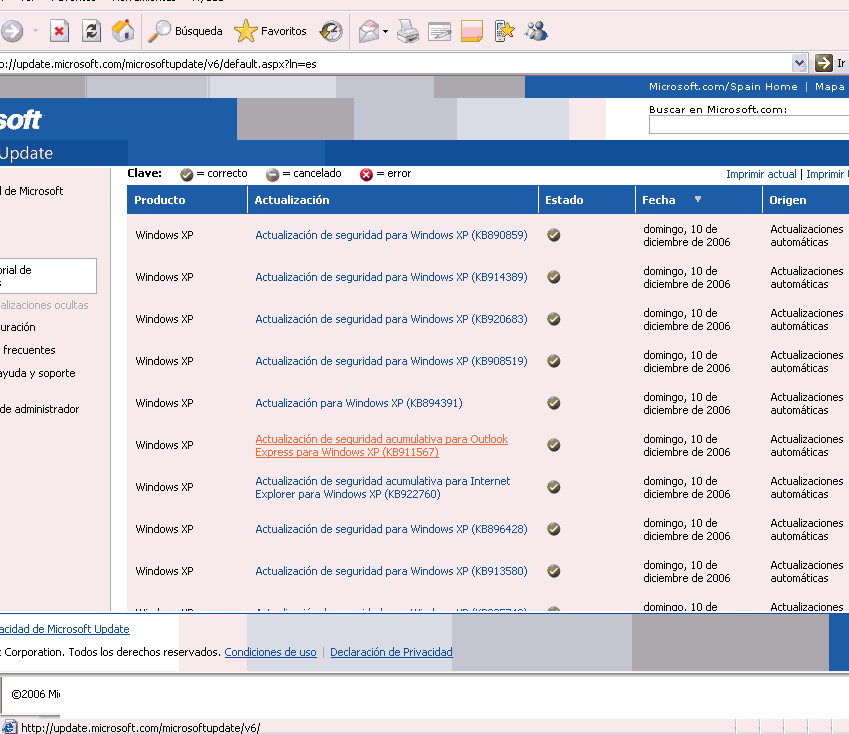This screenshot has height=734, width=849.
Task: Open security update KB908519 link
Action: pos(391,361)
